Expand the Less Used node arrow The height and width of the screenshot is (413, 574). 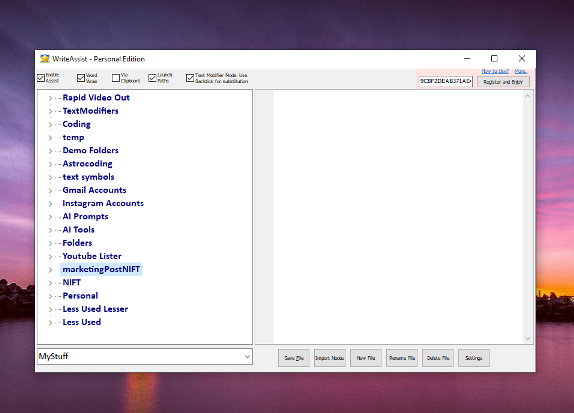click(50, 323)
